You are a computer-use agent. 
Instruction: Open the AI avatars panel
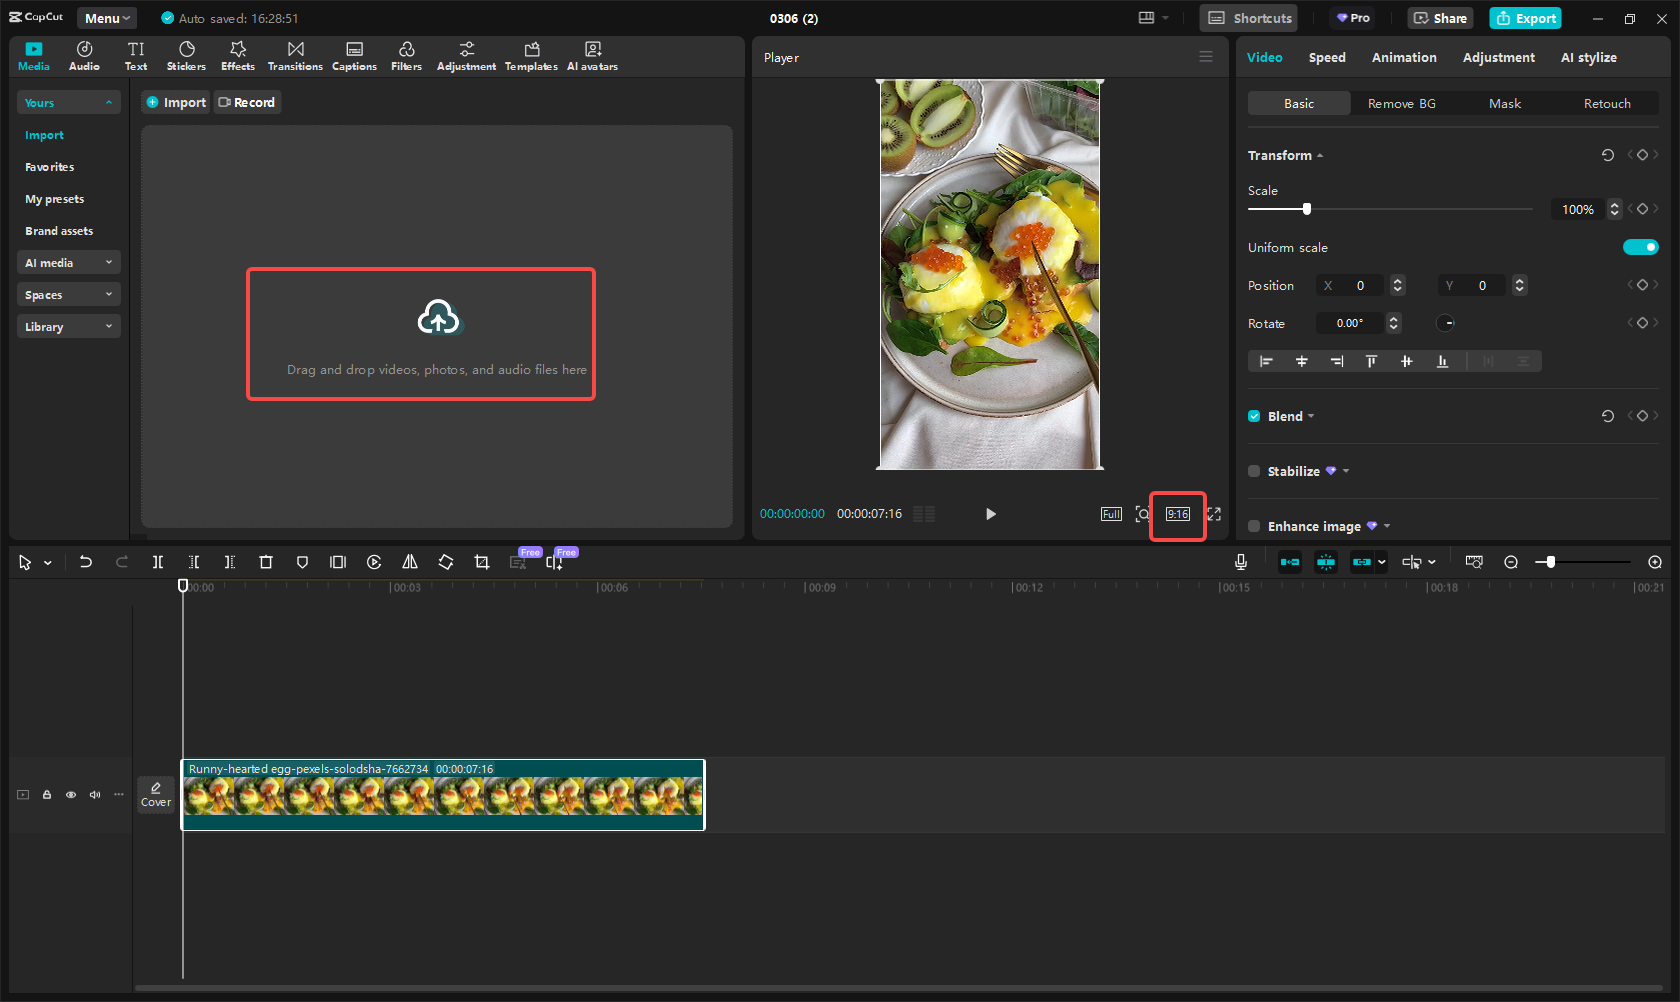[x=592, y=56]
